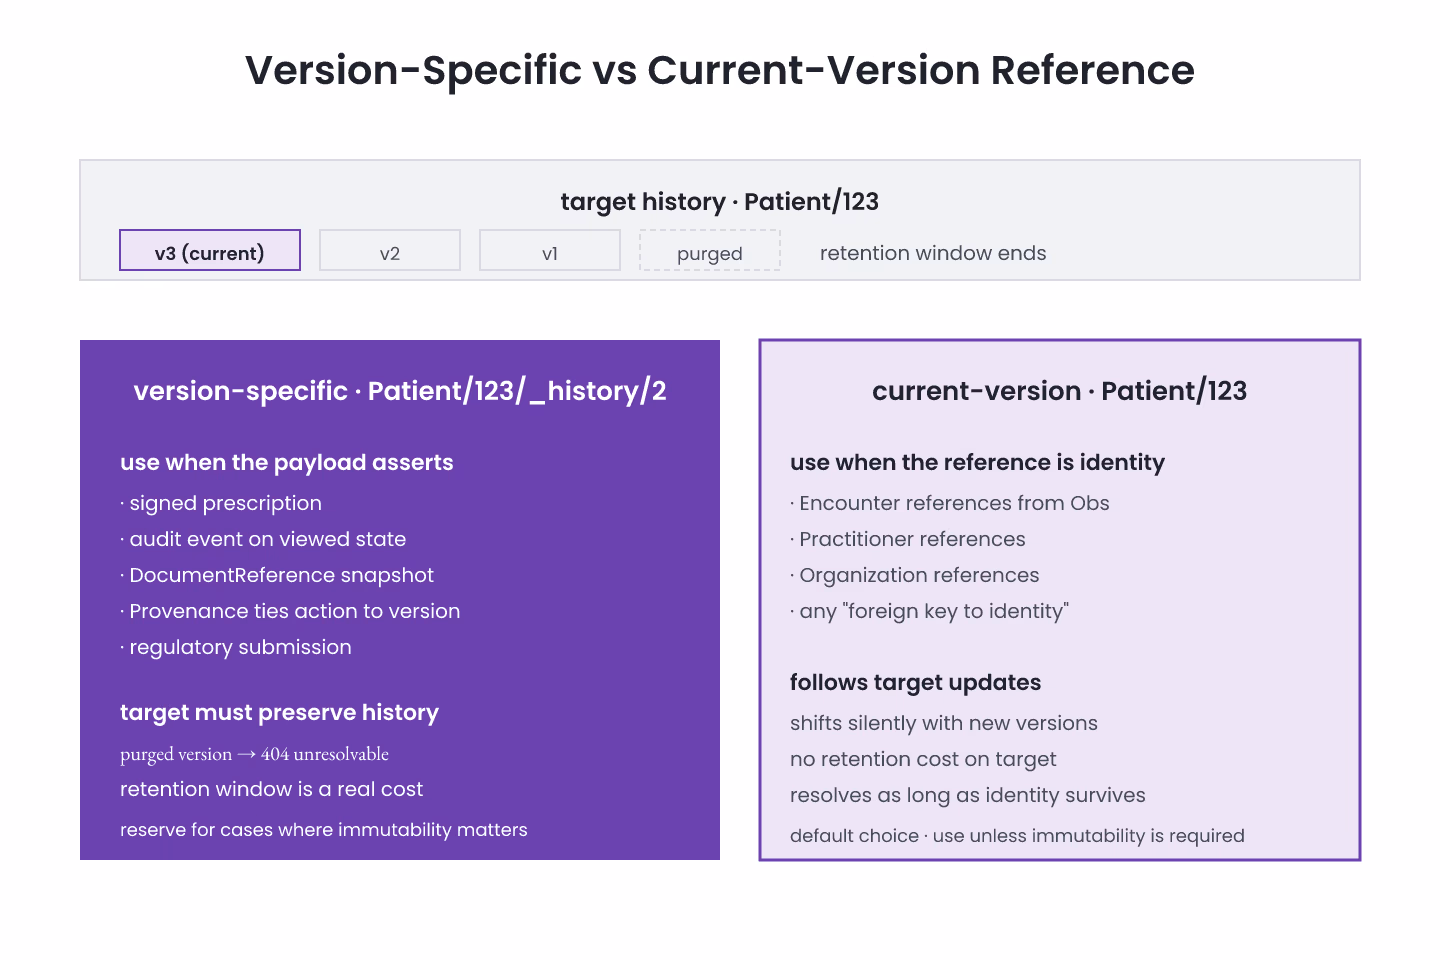Click 'default choice · use unless immutability is required'
Viewport: 1440px width, 960px height.
tap(1017, 836)
